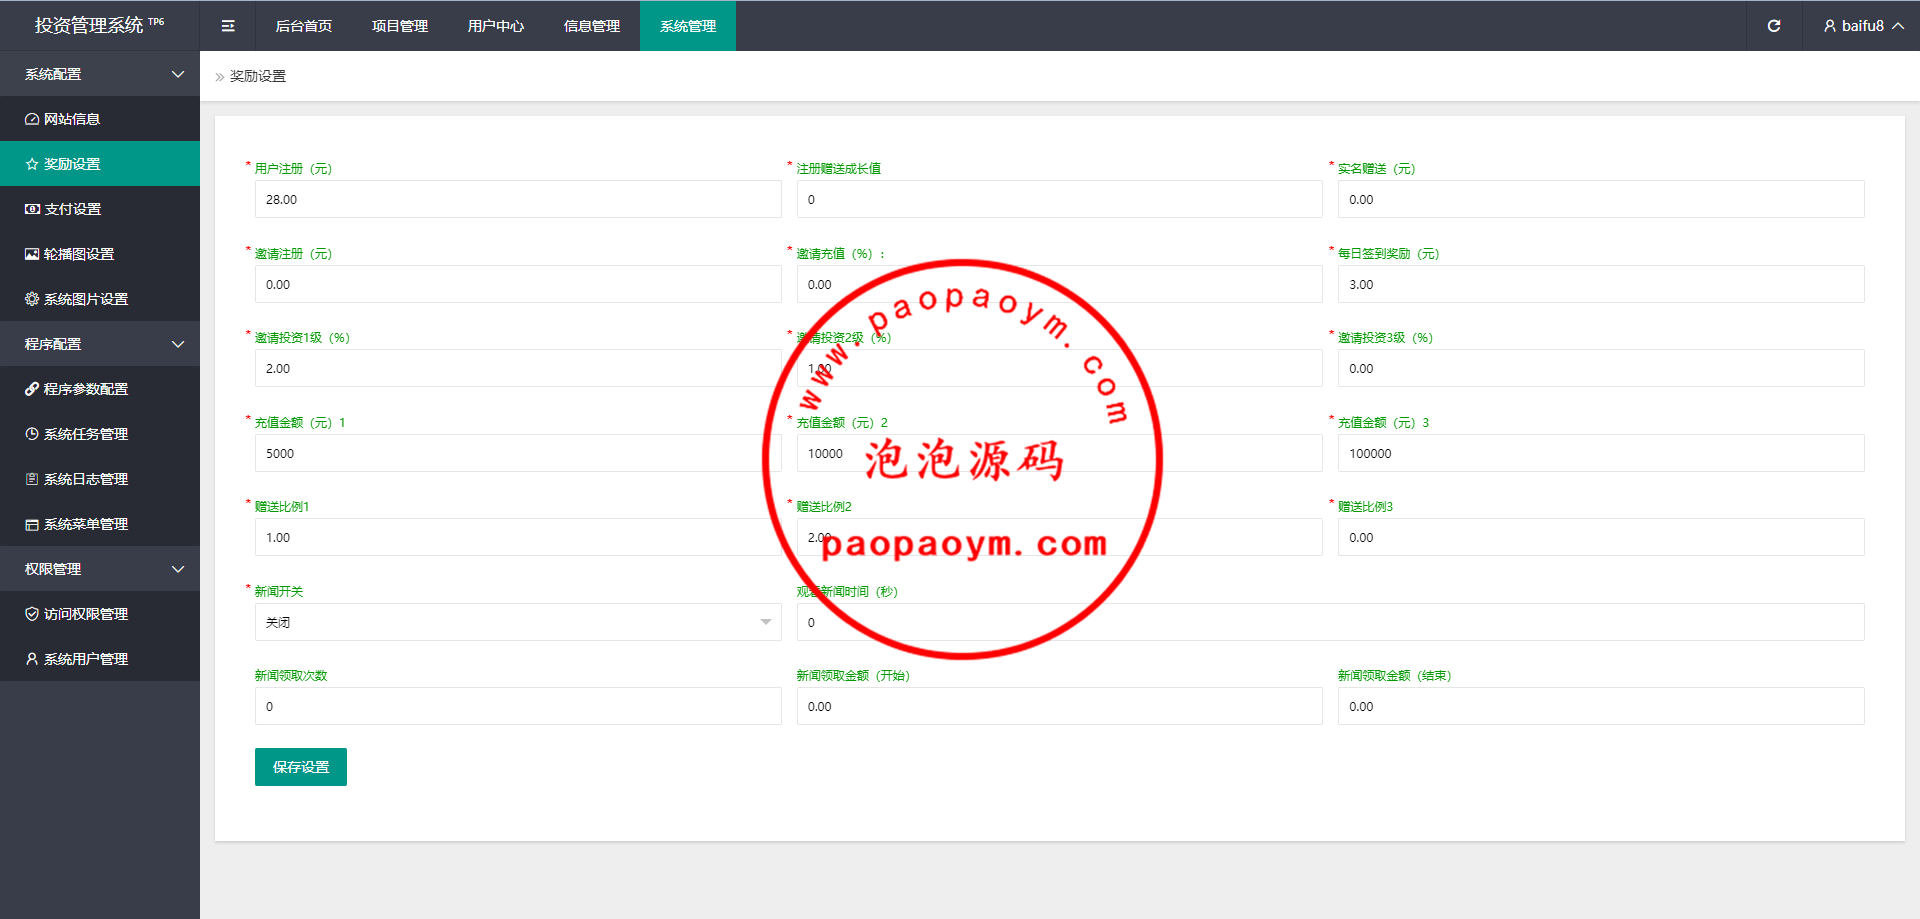Click the 网站信息 gauge icon
The image size is (1920, 919).
point(32,119)
